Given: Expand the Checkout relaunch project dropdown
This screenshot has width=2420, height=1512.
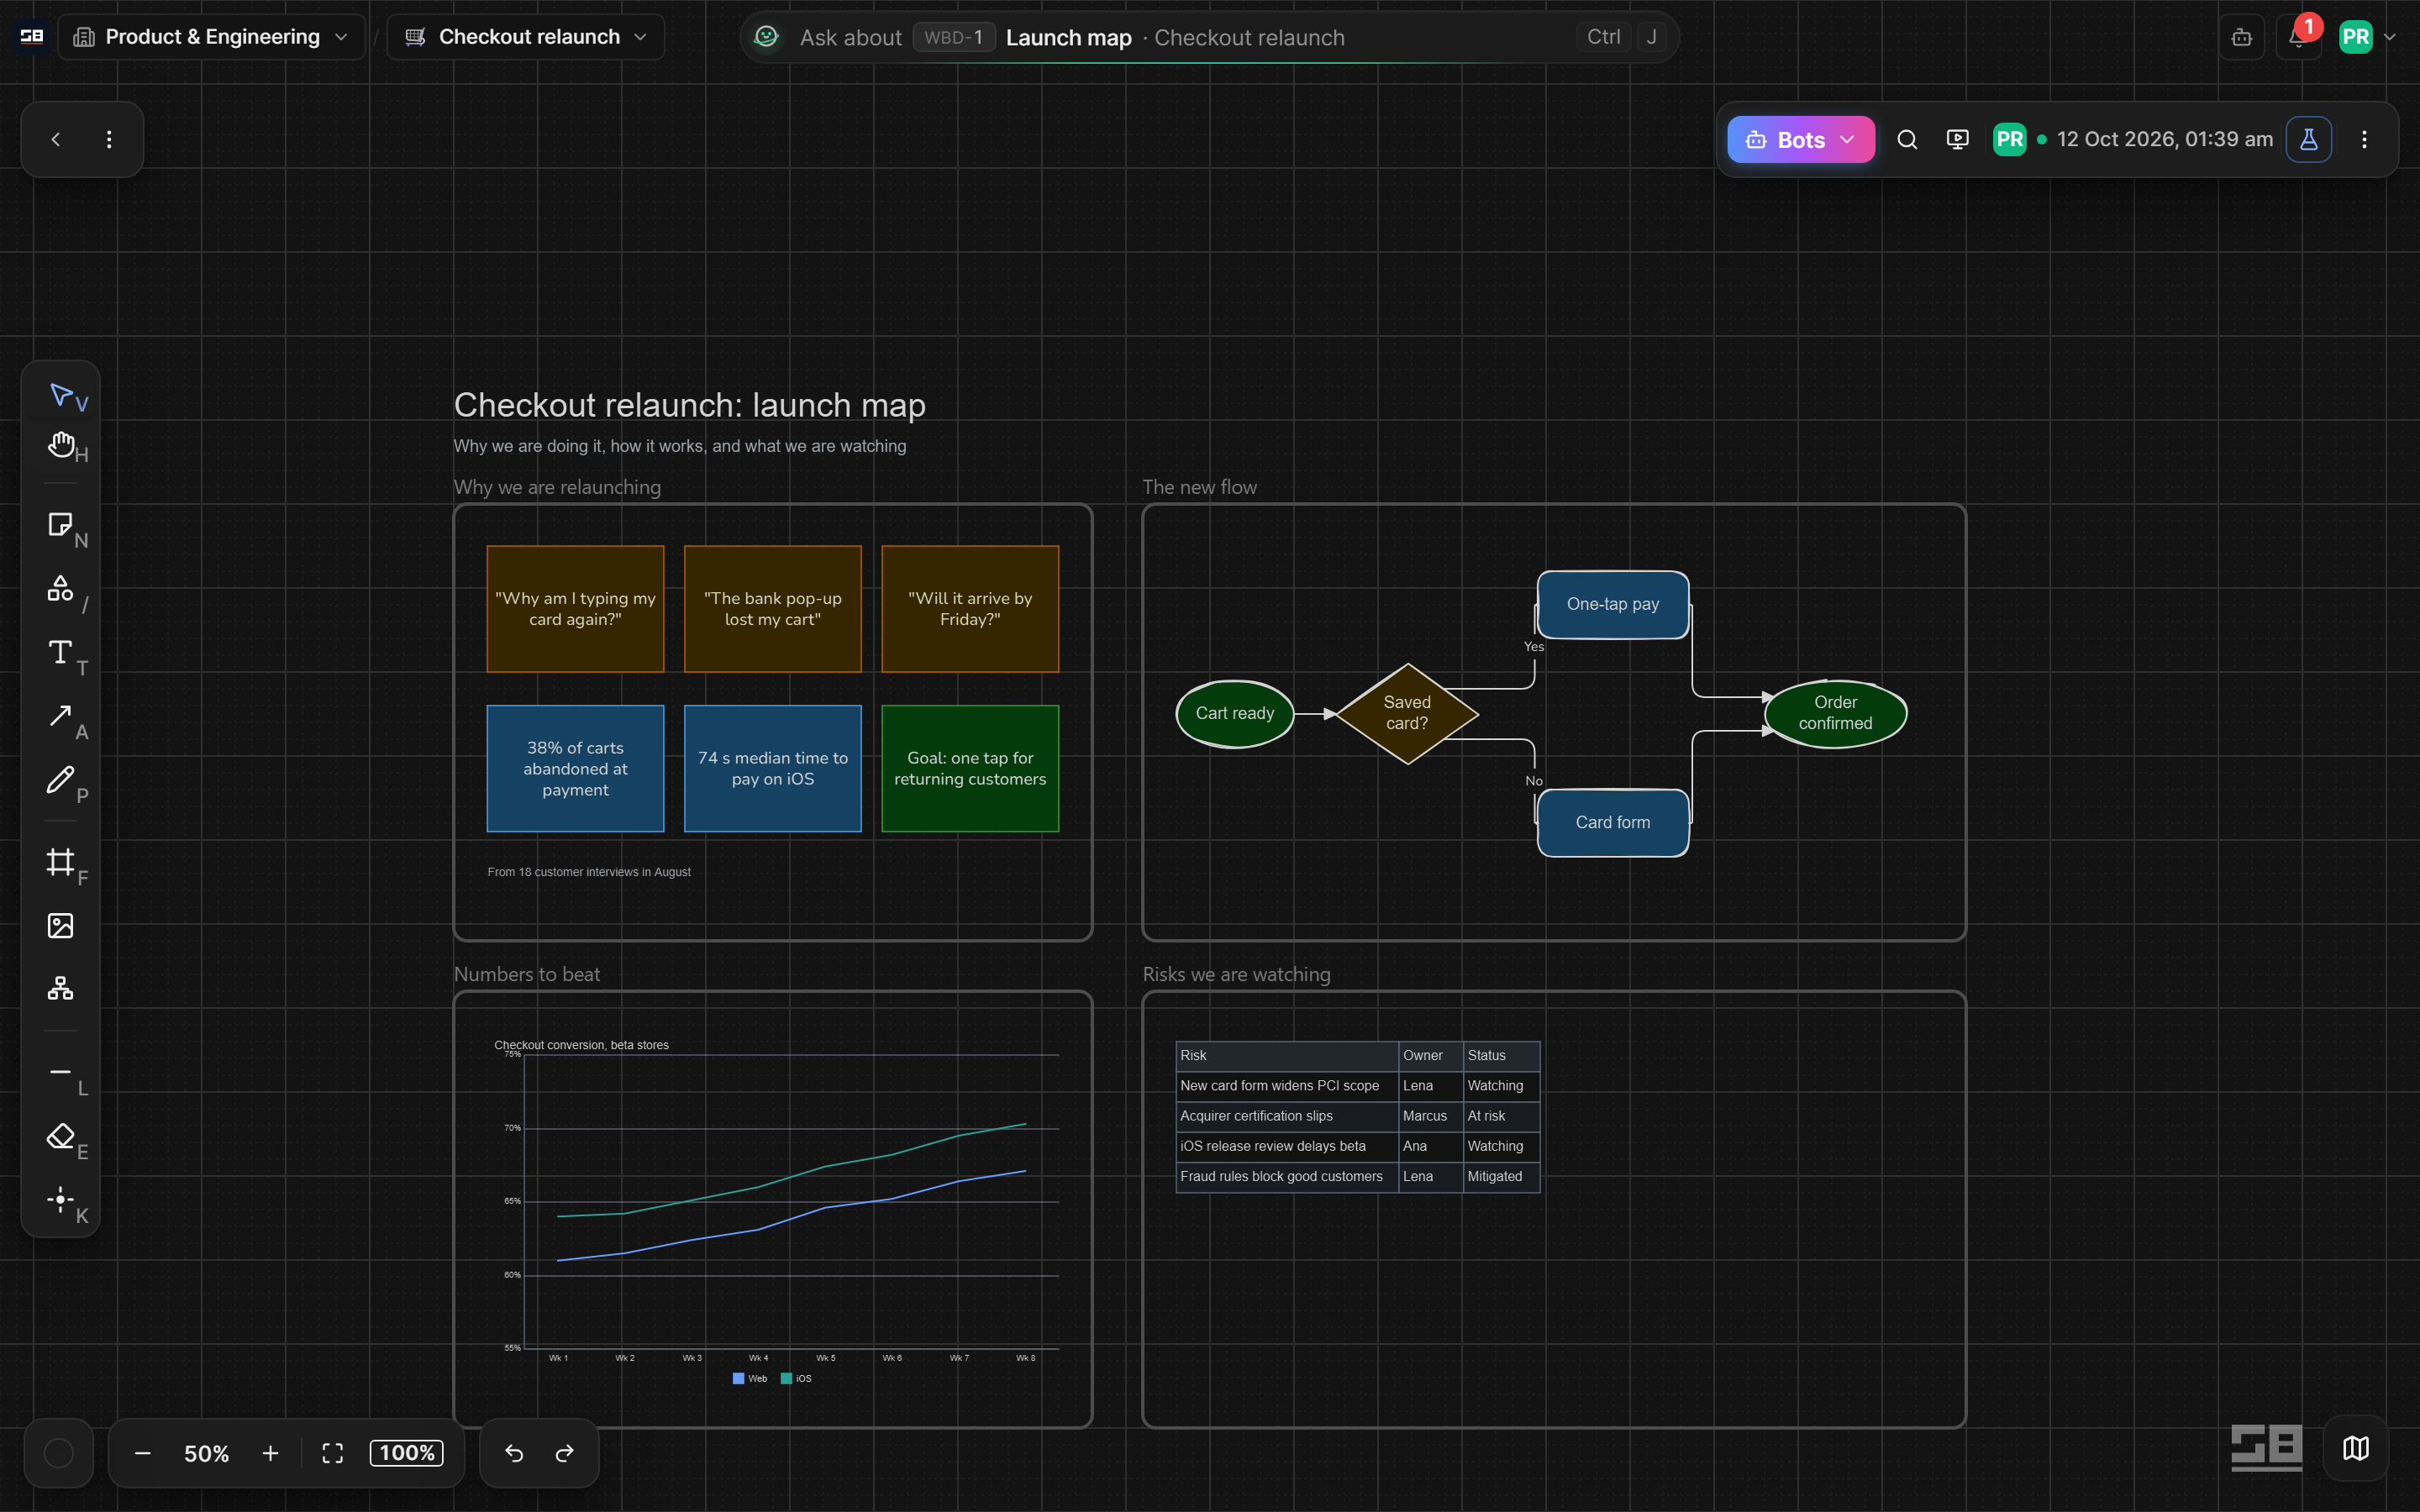Looking at the screenshot, I should (x=526, y=37).
